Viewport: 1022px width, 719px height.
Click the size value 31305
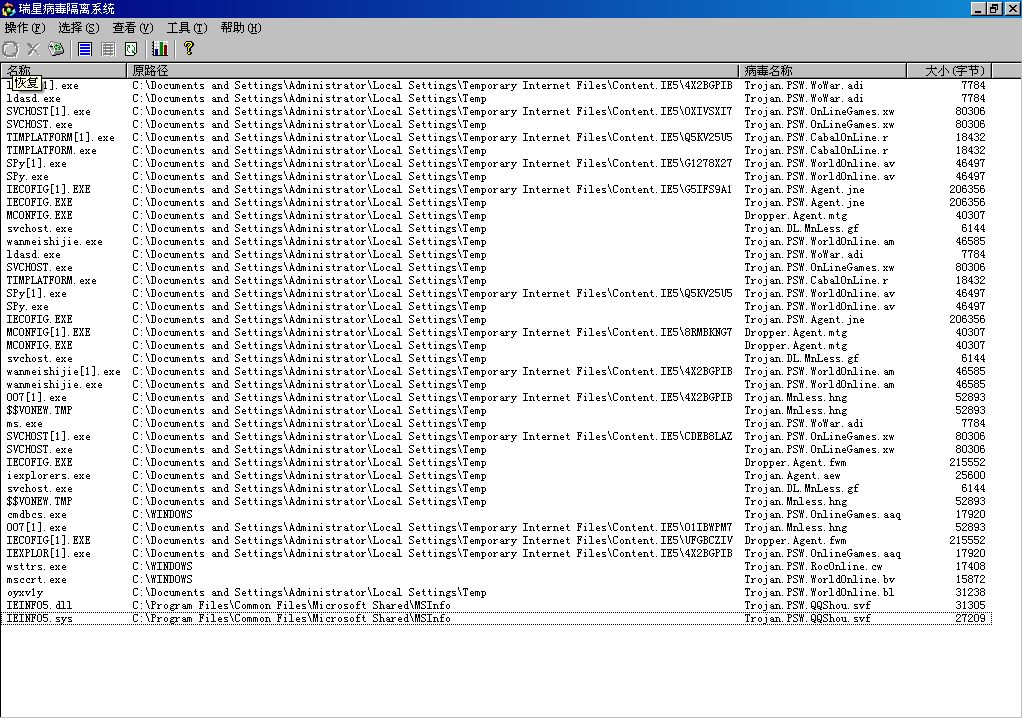970,606
